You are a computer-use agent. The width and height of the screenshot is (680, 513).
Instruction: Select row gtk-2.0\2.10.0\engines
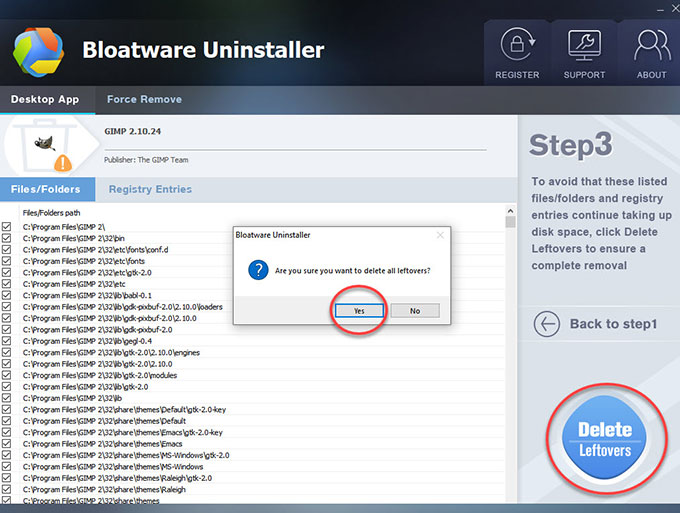pos(252,353)
